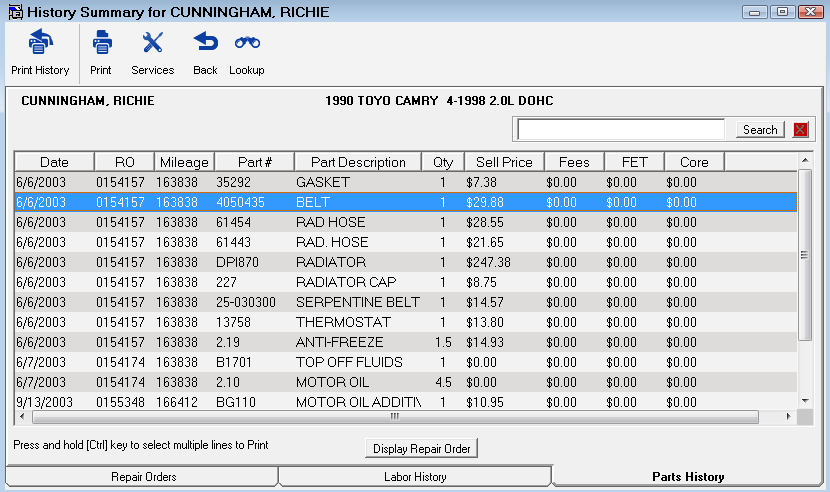Click sell price $10.95 cell

[x=485, y=402]
